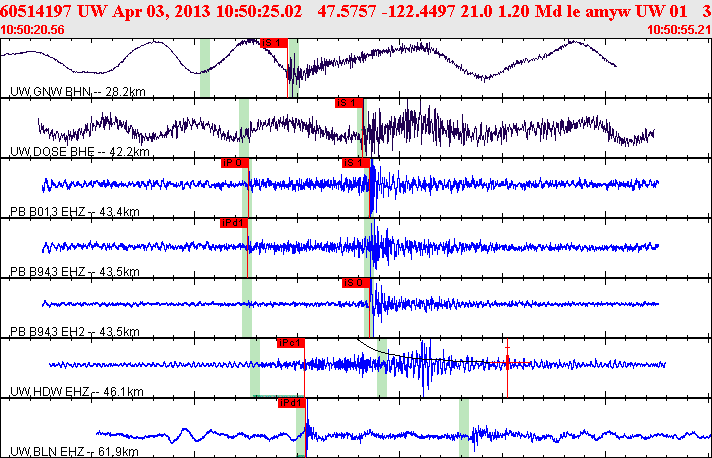Select the iS 0 pick flag on B943 EH2
This screenshot has height=458, width=712.
[356, 283]
